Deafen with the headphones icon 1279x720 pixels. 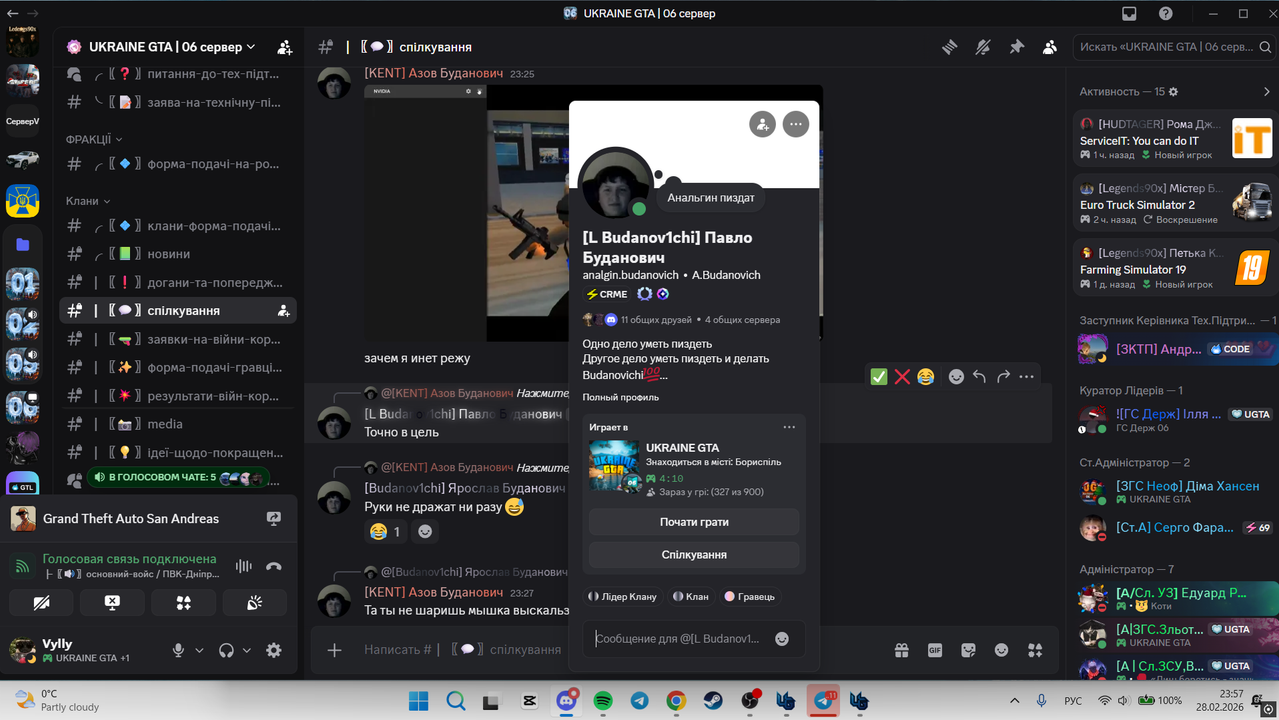[227, 650]
